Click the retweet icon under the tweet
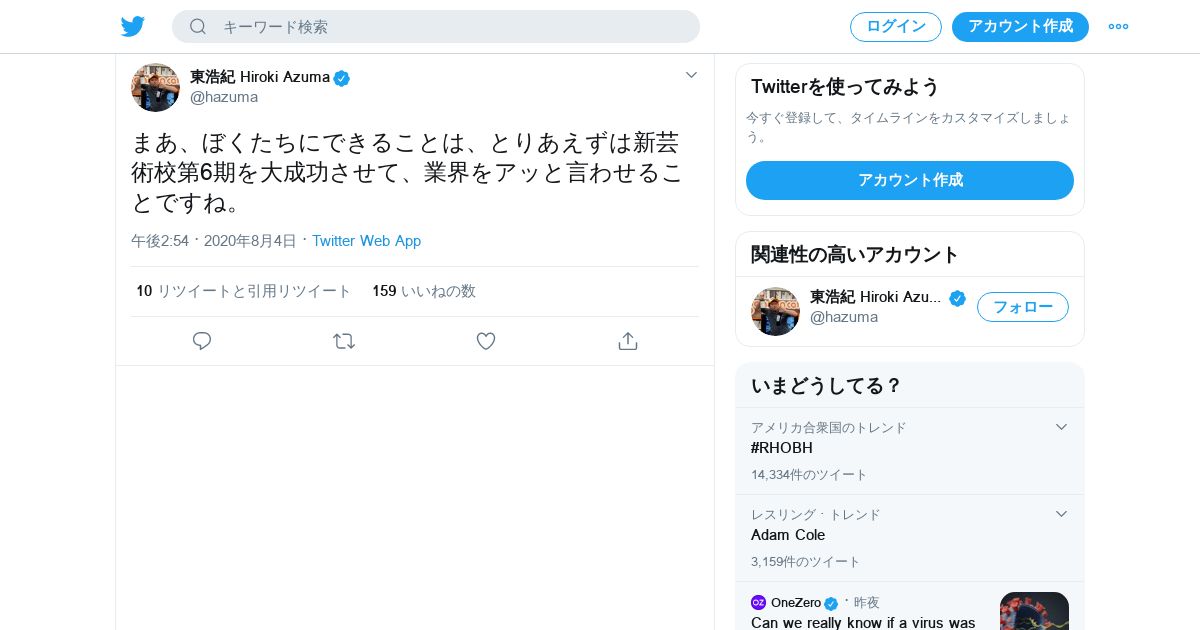The width and height of the screenshot is (1200, 630). coord(344,341)
